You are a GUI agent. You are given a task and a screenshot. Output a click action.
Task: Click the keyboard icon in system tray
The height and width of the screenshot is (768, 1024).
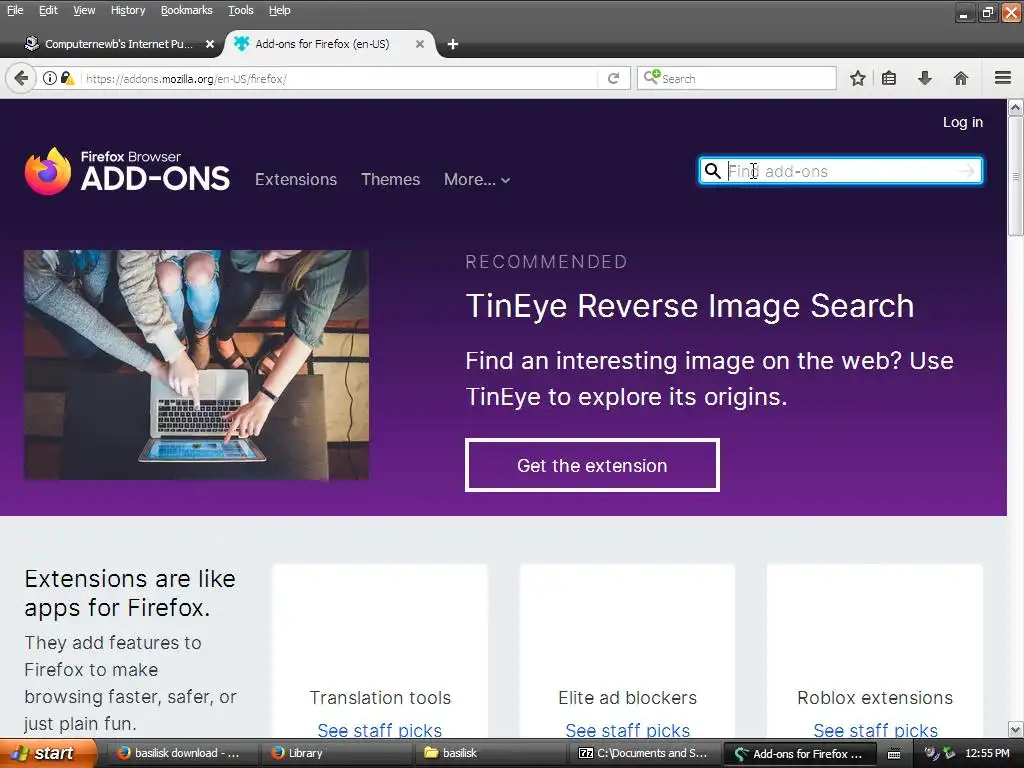894,754
